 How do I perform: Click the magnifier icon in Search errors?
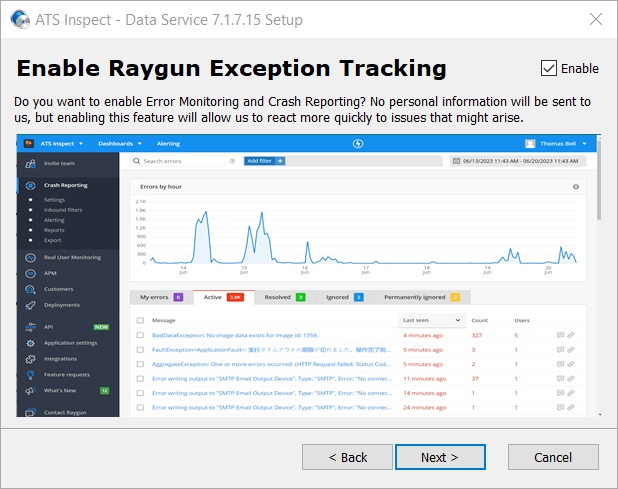[136, 161]
